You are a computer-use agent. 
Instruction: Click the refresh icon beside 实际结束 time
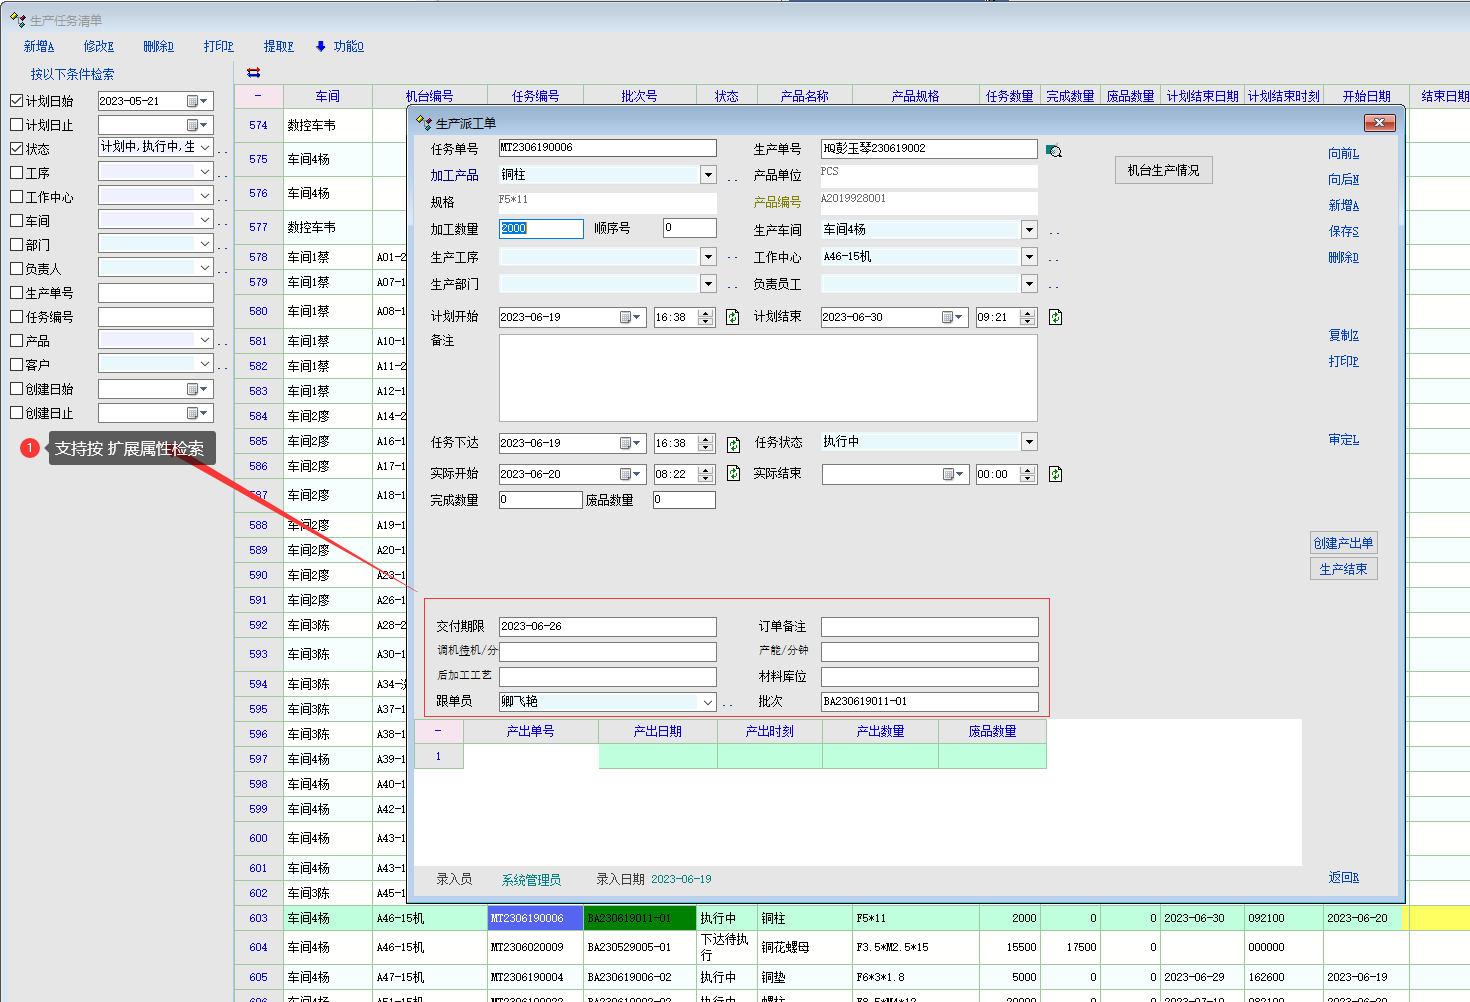[1055, 474]
